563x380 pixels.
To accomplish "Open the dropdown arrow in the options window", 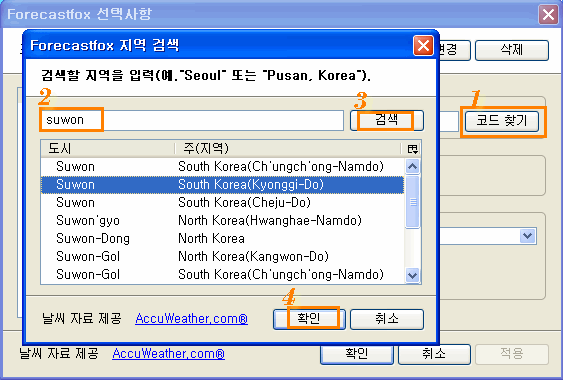I will [527, 236].
